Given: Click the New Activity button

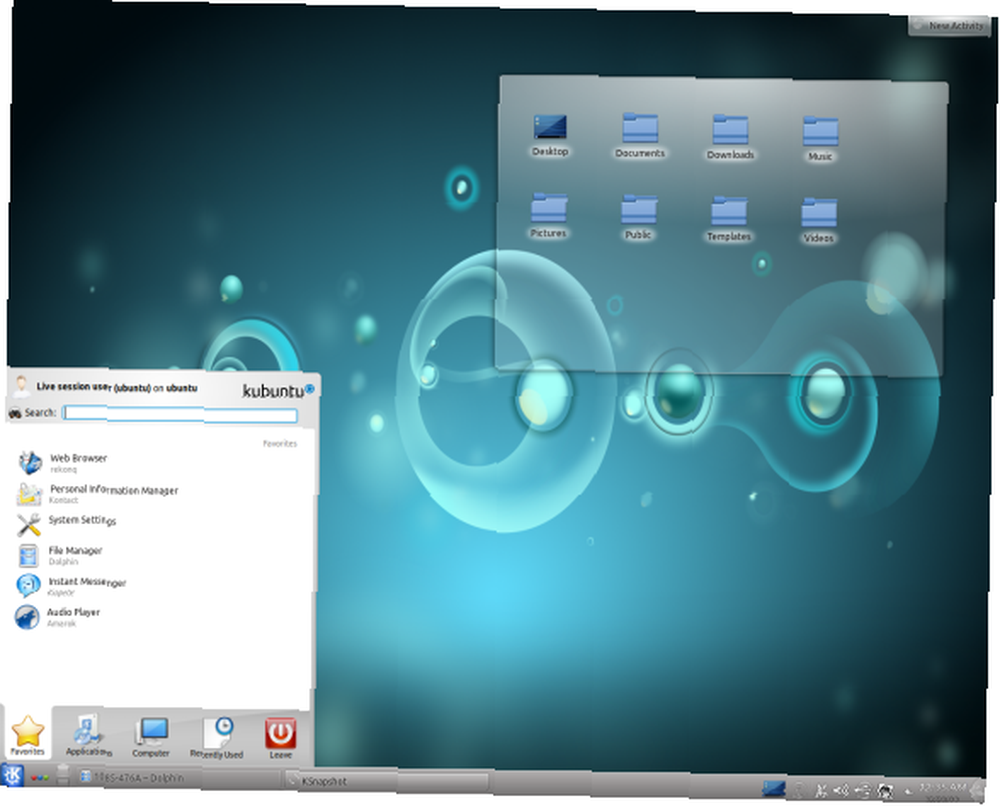Looking at the screenshot, I should coord(948,26).
